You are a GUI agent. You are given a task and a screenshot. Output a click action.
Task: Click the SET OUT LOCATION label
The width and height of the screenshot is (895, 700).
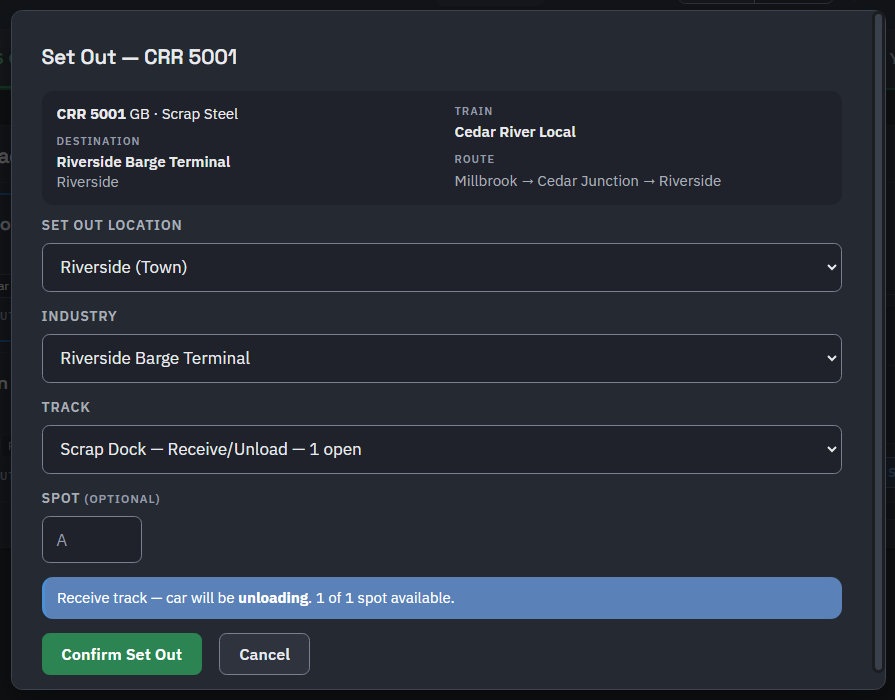tap(112, 226)
